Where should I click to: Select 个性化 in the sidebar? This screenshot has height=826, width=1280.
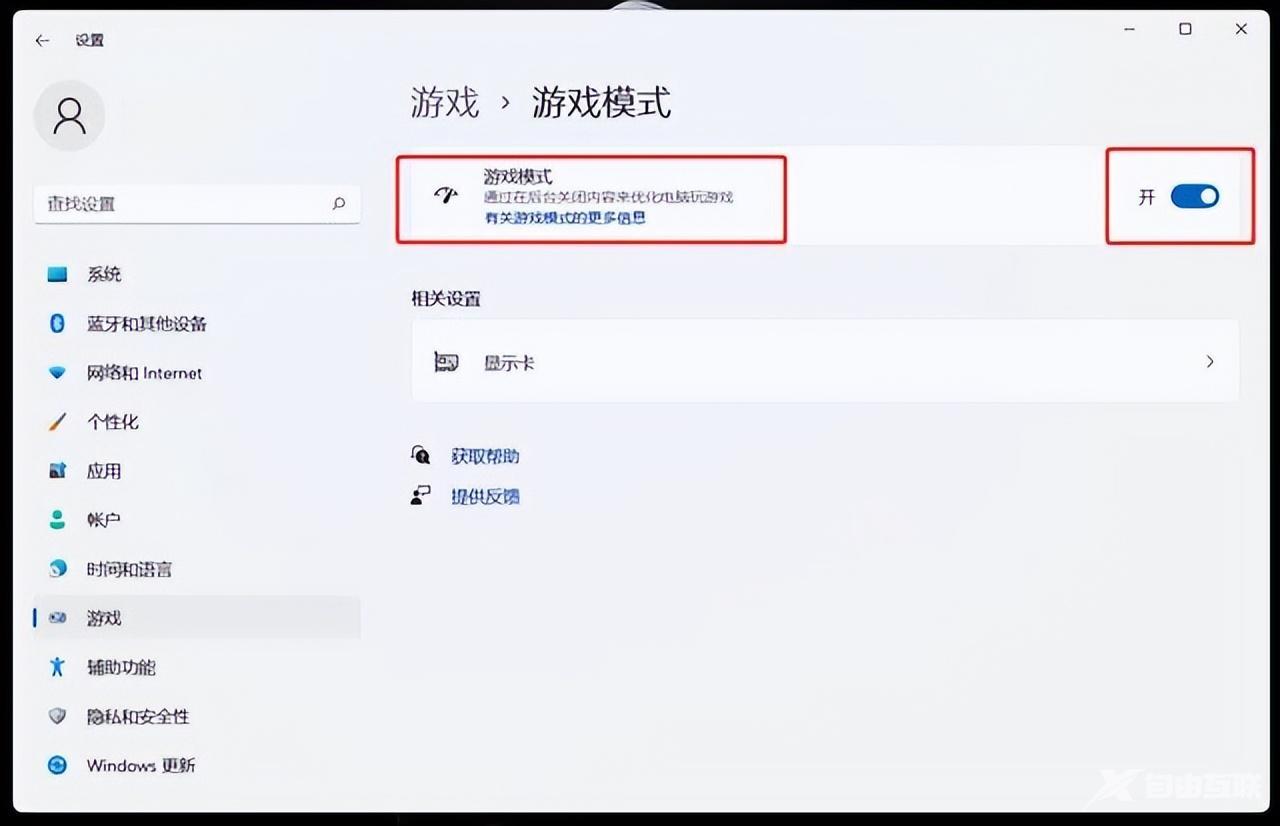click(x=197, y=422)
